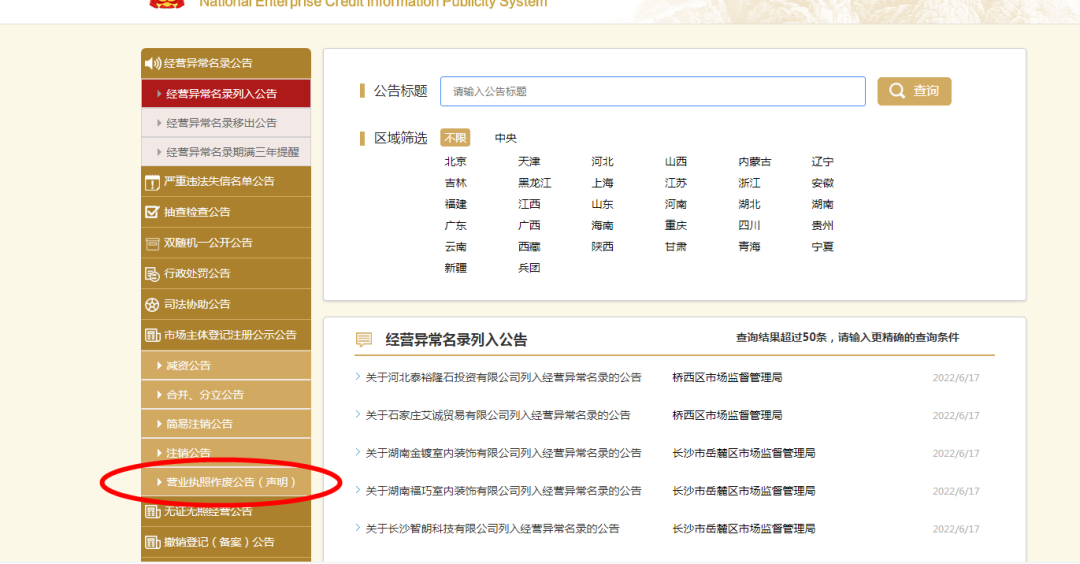Click the checkmark icon beside 抽查检查公告

coord(152,212)
